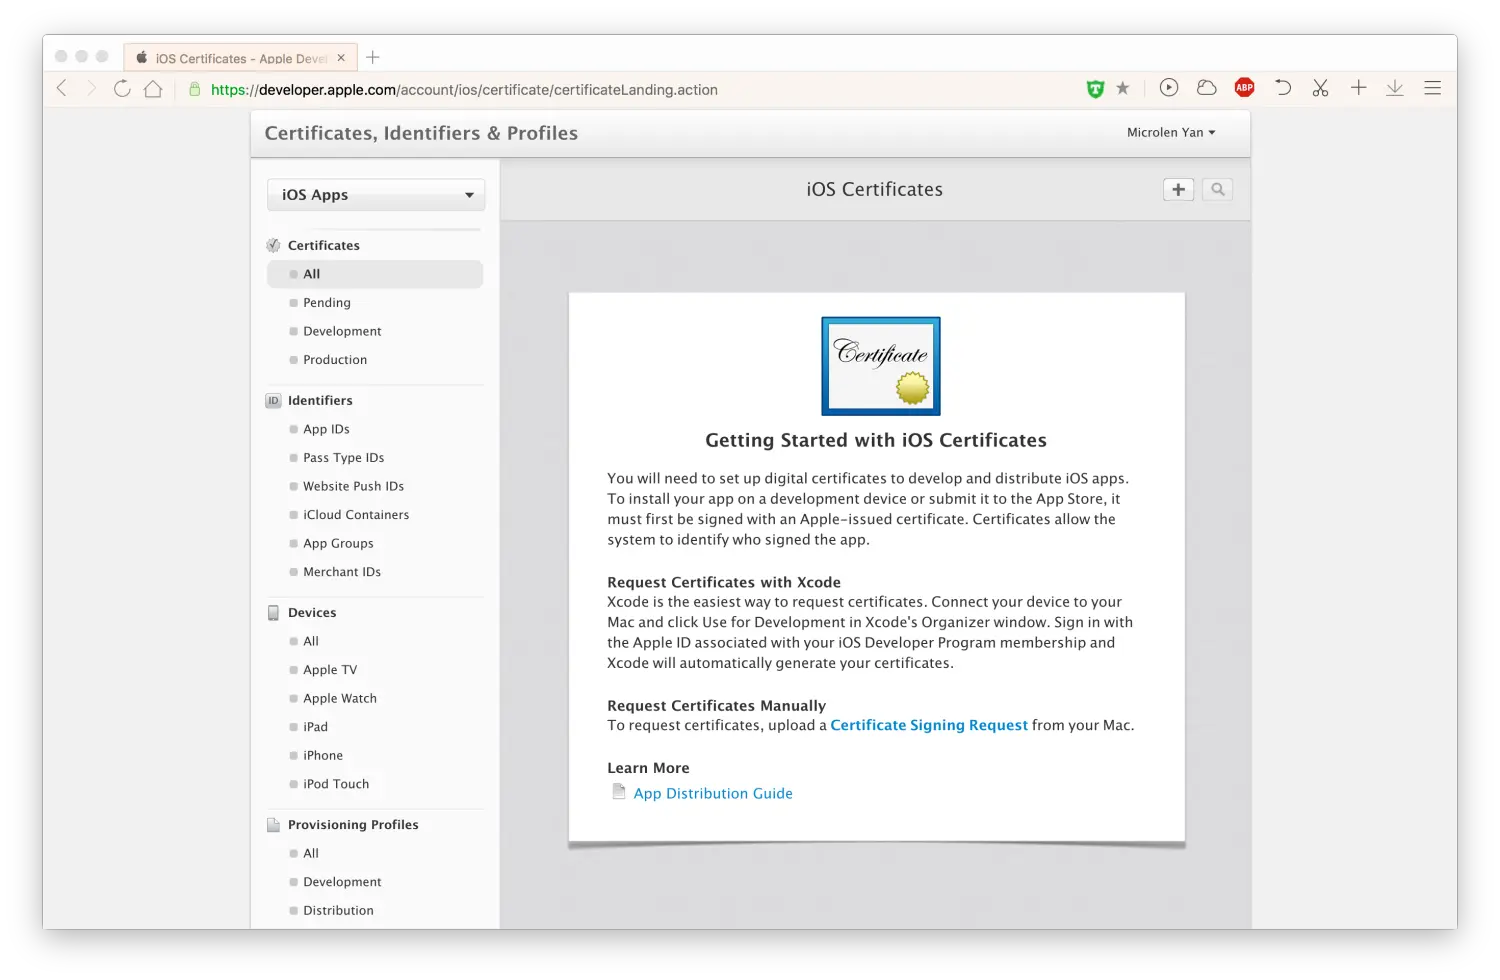Screen dimensions: 1500x980
Task: Add a new certificate with the plus button
Action: pyautogui.click(x=1179, y=189)
